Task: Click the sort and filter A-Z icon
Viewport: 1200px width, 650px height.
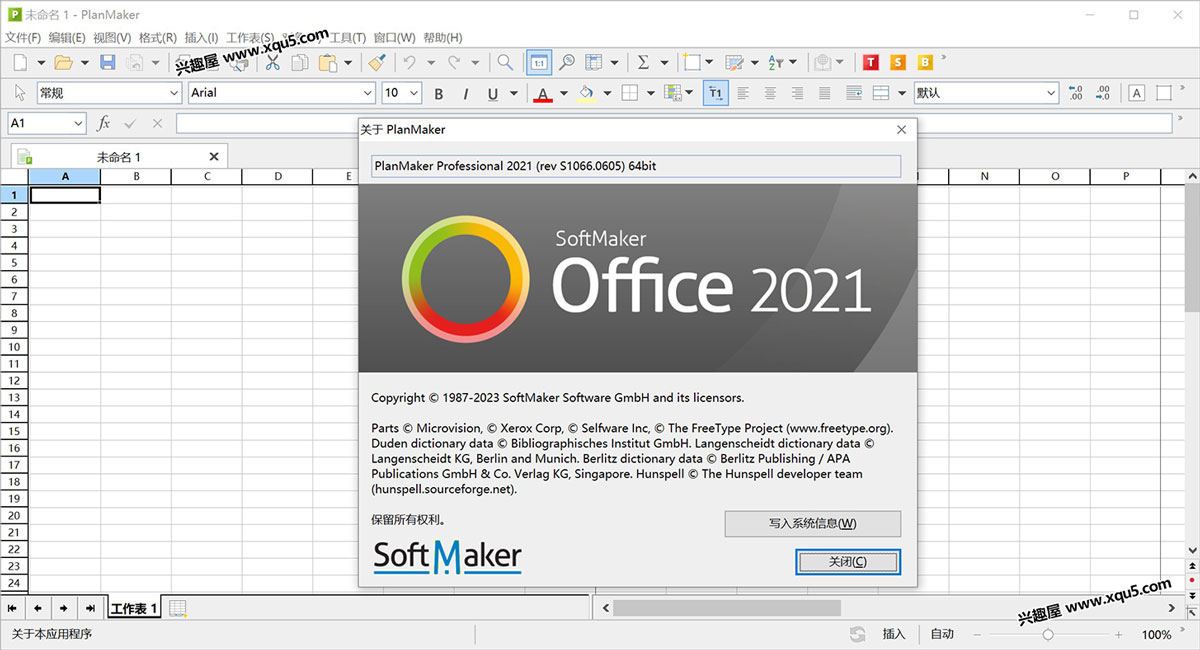Action: coord(776,62)
